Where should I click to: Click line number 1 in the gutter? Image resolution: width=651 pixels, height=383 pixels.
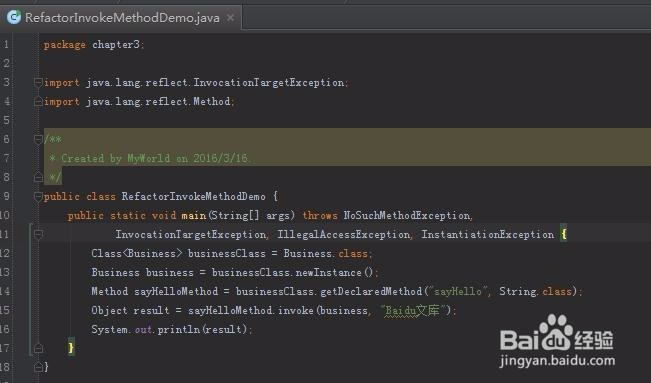[5, 44]
